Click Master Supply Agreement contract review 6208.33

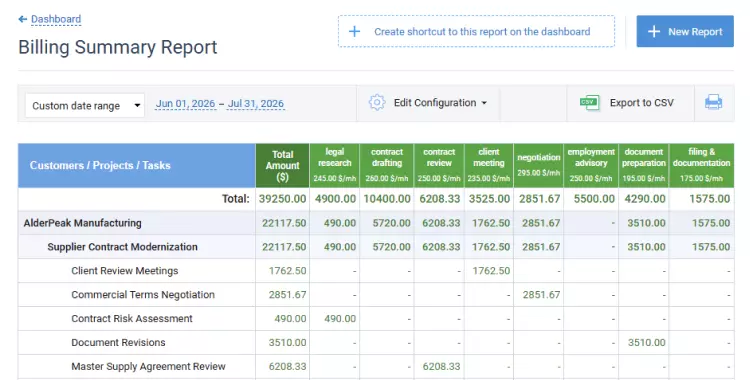[441, 366]
